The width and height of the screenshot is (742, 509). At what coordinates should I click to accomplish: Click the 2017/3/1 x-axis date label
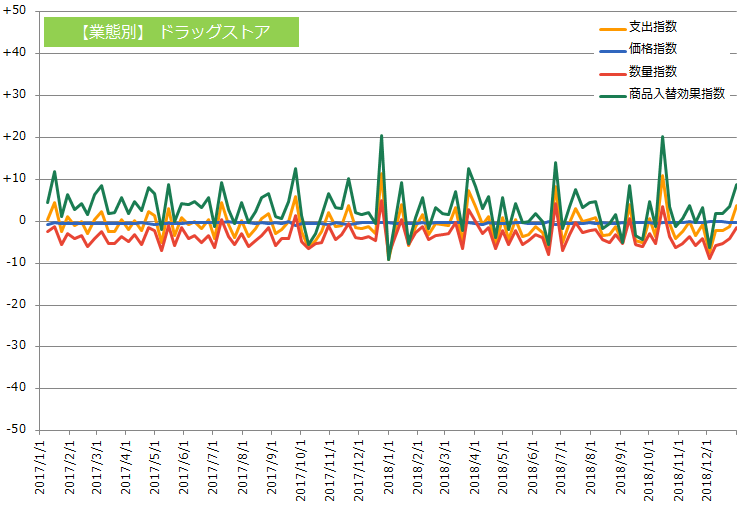click(97, 468)
